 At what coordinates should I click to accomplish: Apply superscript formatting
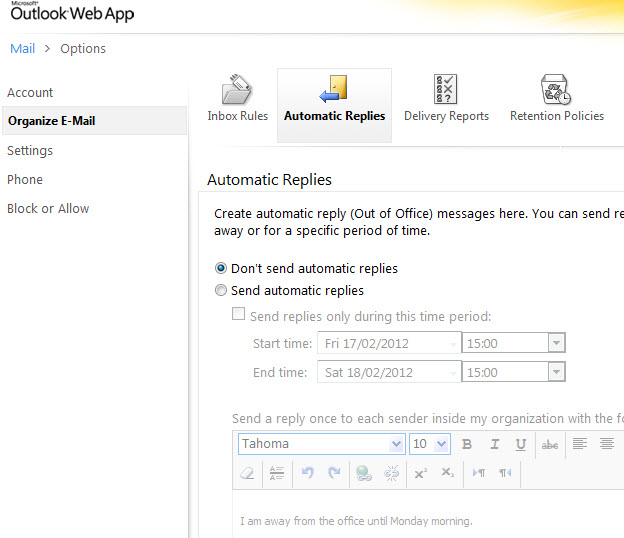point(420,473)
